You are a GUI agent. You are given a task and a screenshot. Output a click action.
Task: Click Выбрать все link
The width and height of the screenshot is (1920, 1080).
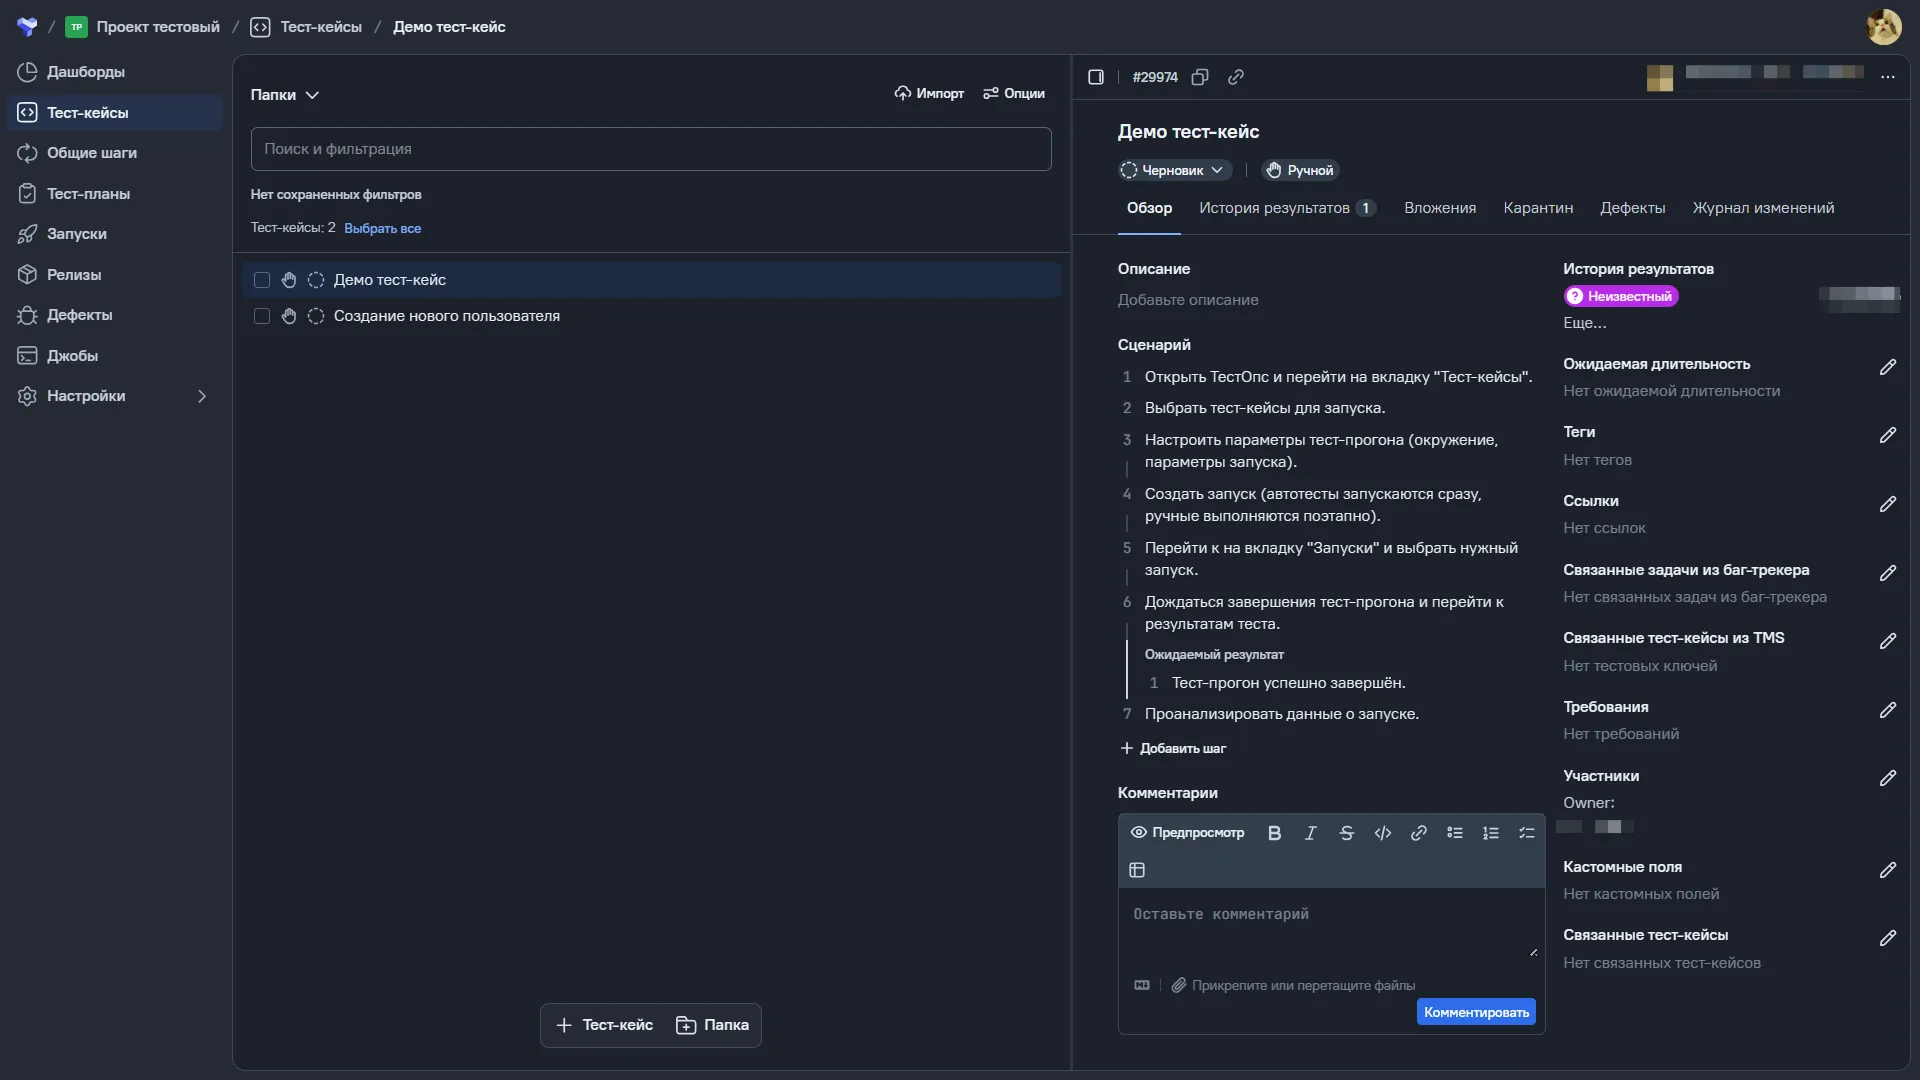[382, 229]
